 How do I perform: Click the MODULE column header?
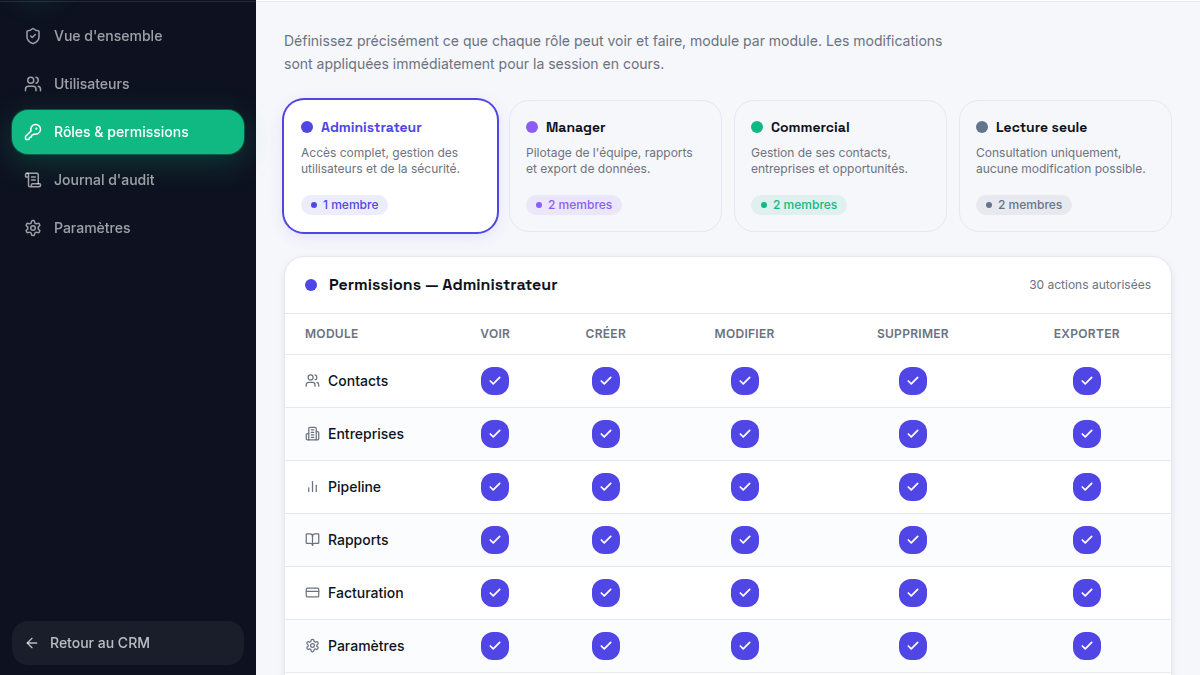click(331, 334)
